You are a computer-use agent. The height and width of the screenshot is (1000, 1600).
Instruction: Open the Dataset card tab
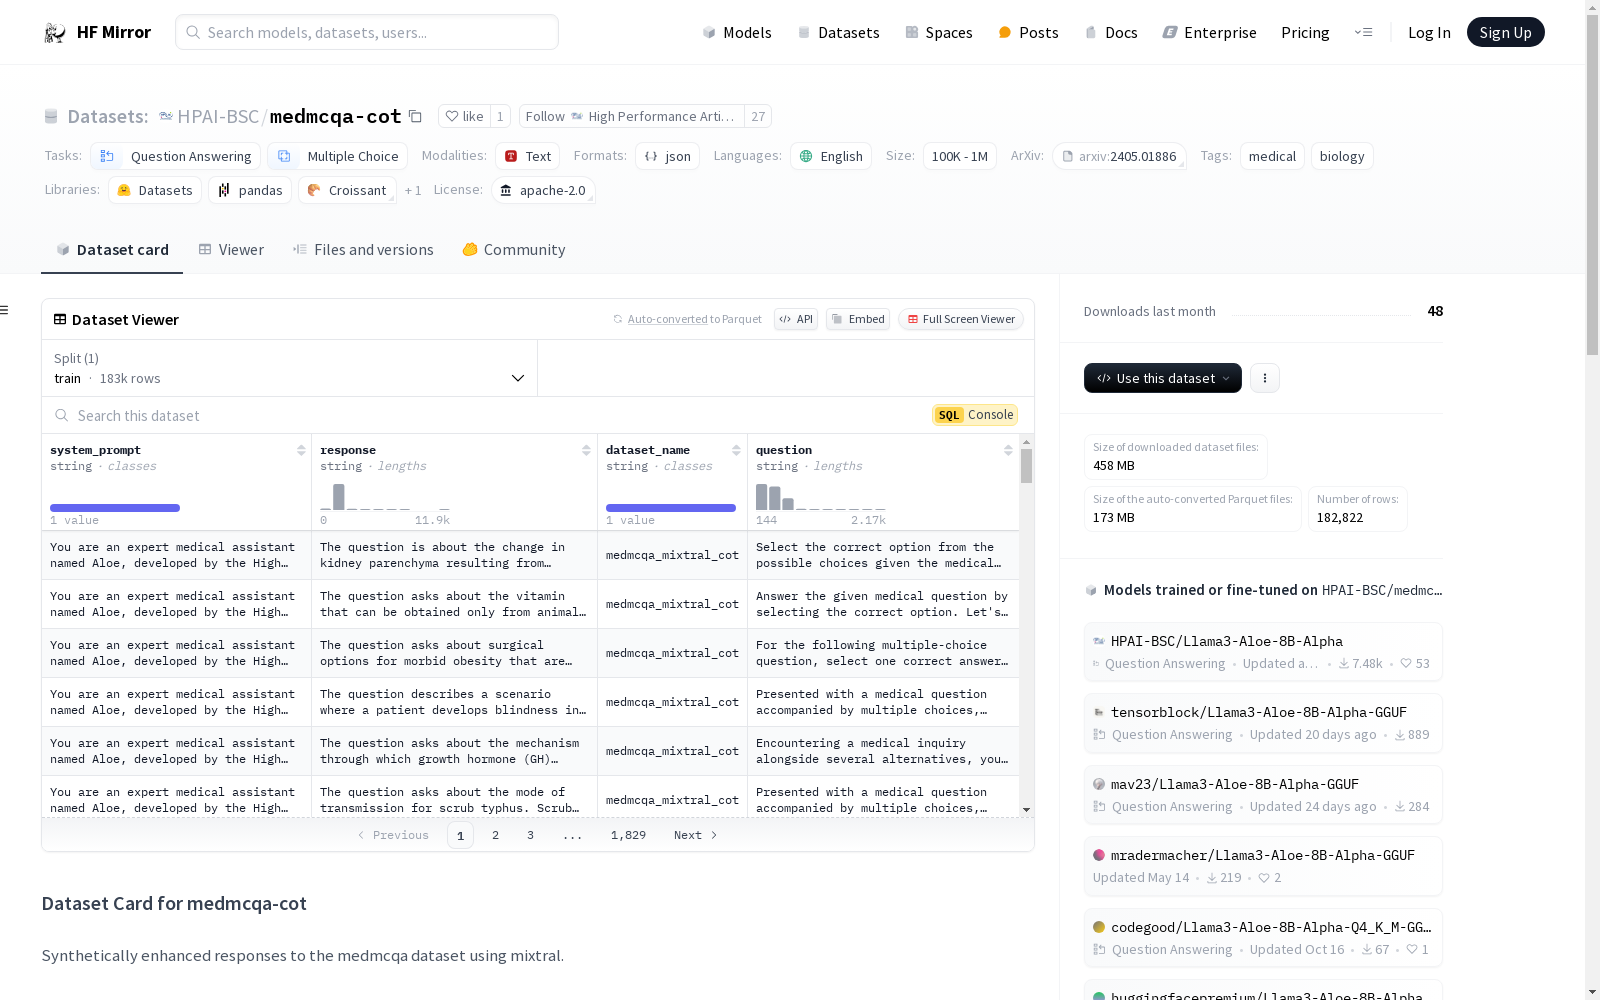tap(112, 250)
